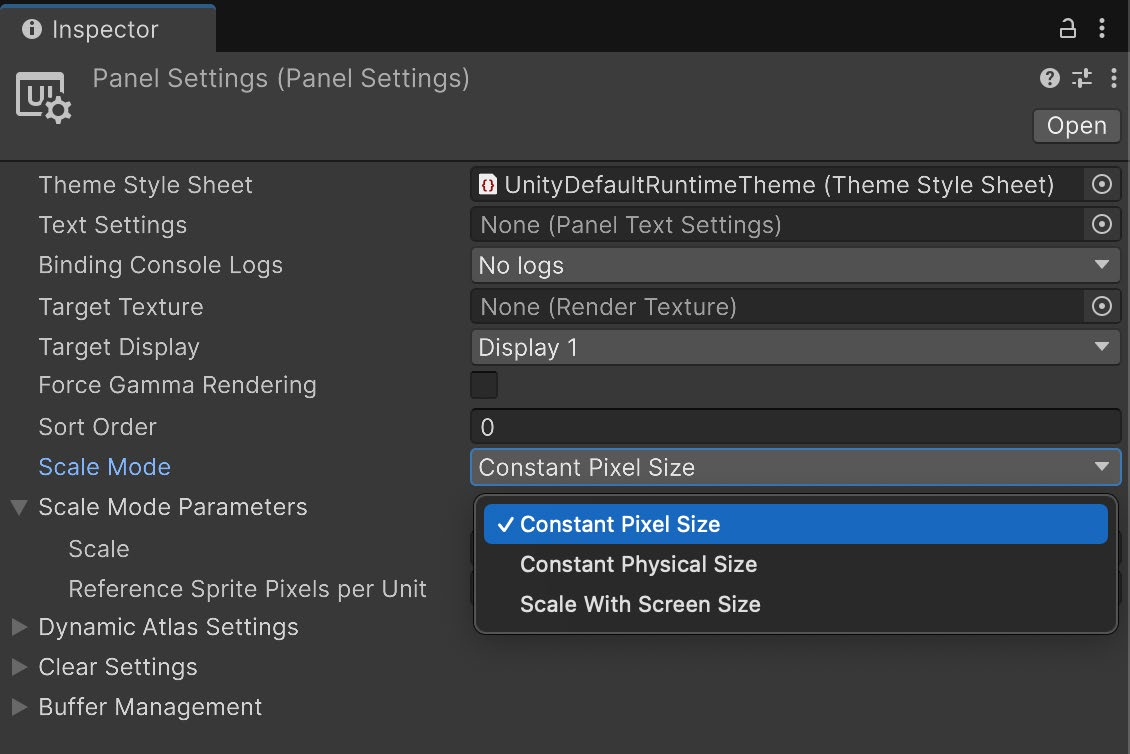Click the Sort Order label
The image size is (1130, 754).
[97, 427]
